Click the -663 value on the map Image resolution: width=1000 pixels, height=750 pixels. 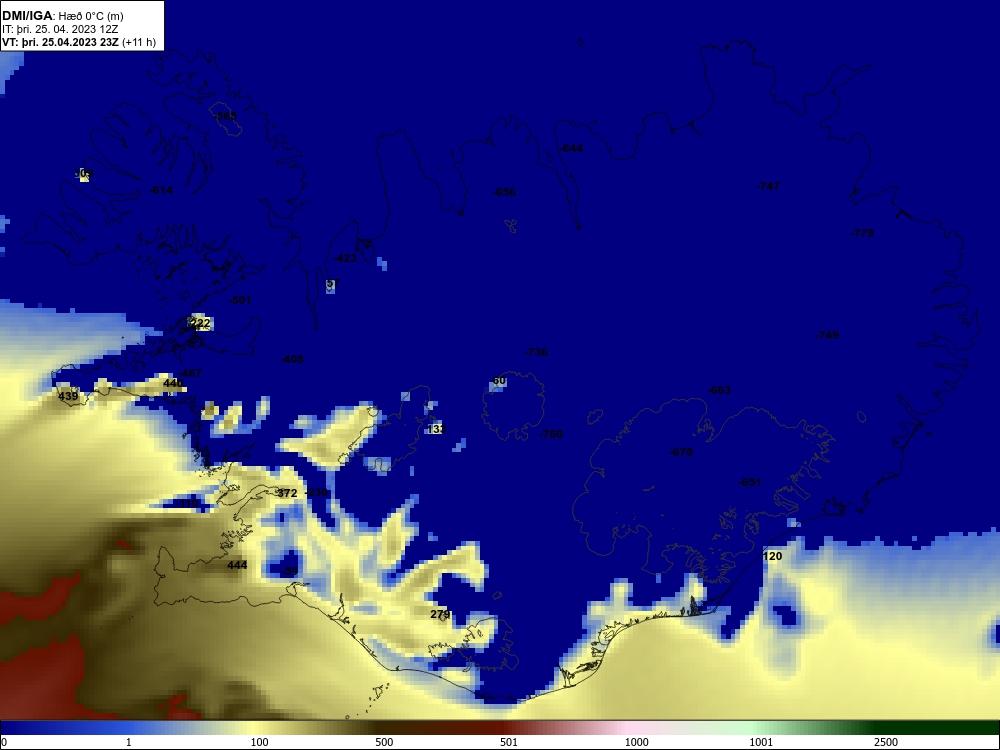pos(719,390)
